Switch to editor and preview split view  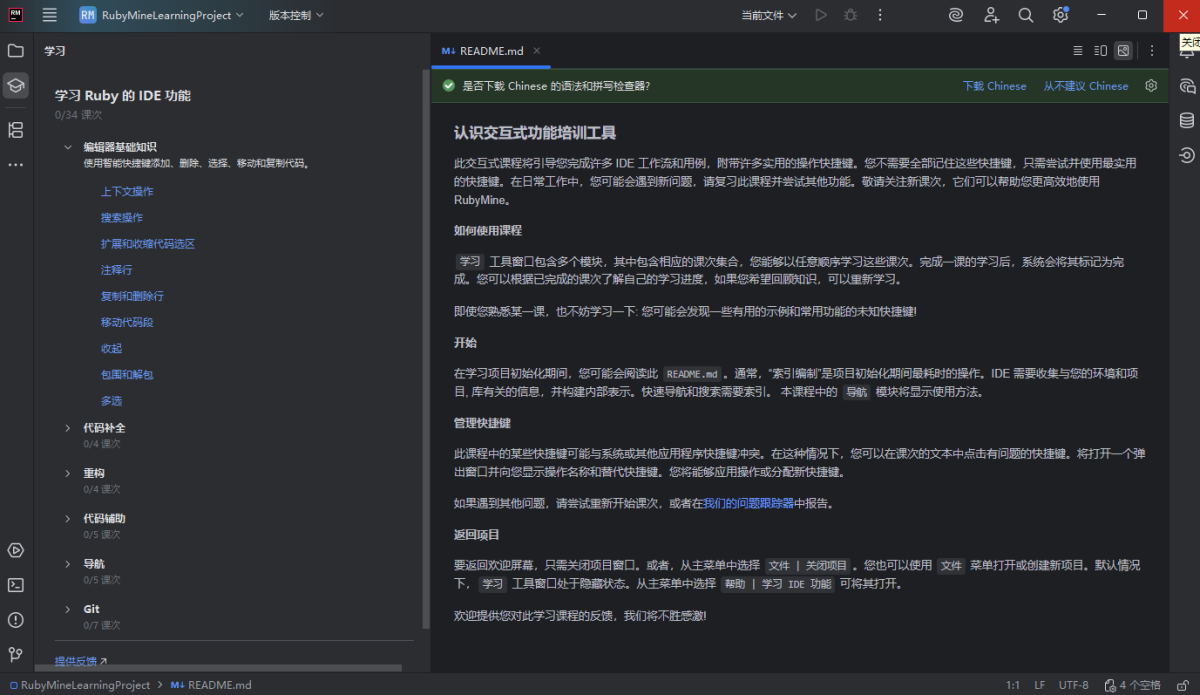pyautogui.click(x=1100, y=50)
